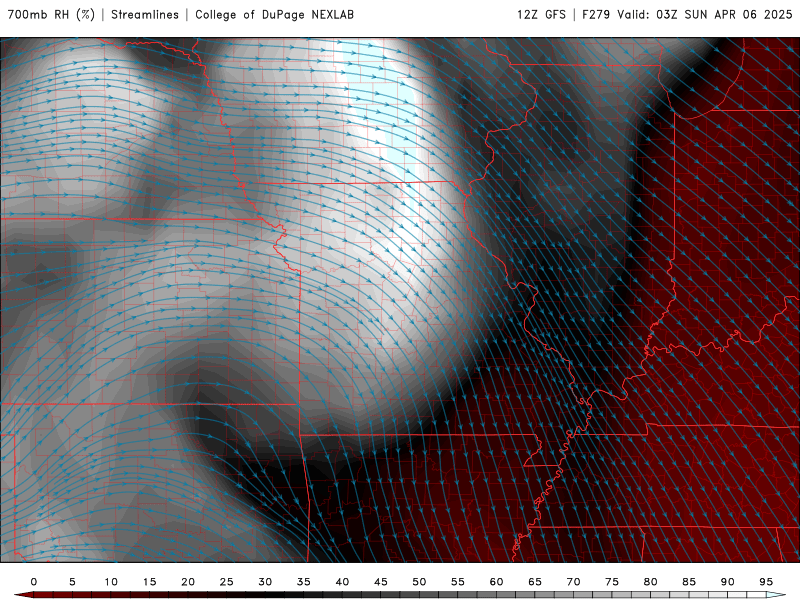Image resolution: width=800 pixels, height=600 pixels.
Task: Click the '0' value on the color scale
Action: 34,582
